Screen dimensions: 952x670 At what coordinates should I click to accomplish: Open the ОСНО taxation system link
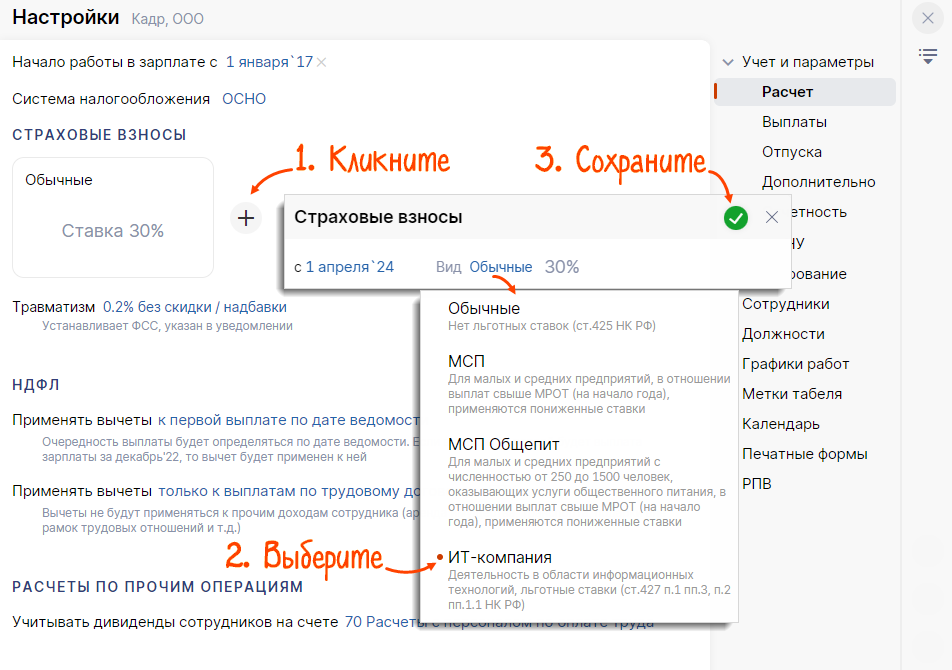coord(244,98)
